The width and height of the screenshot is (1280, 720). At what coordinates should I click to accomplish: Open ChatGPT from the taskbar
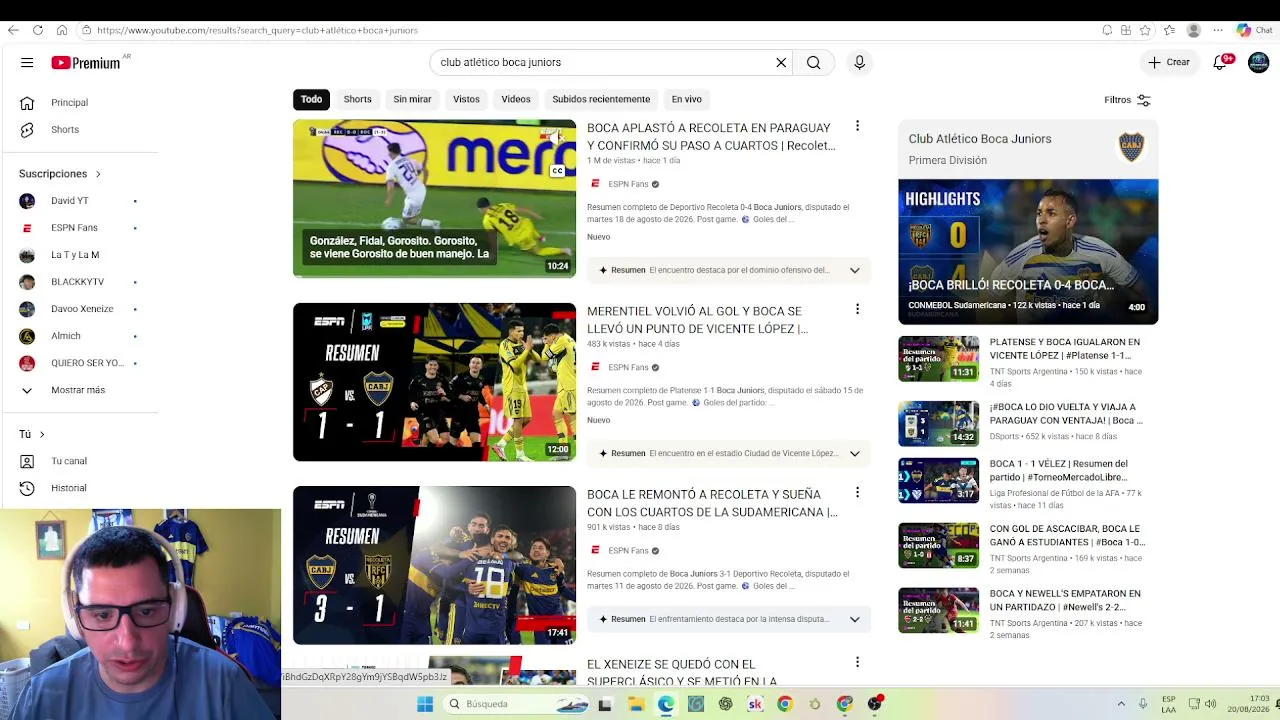pyautogui.click(x=726, y=704)
